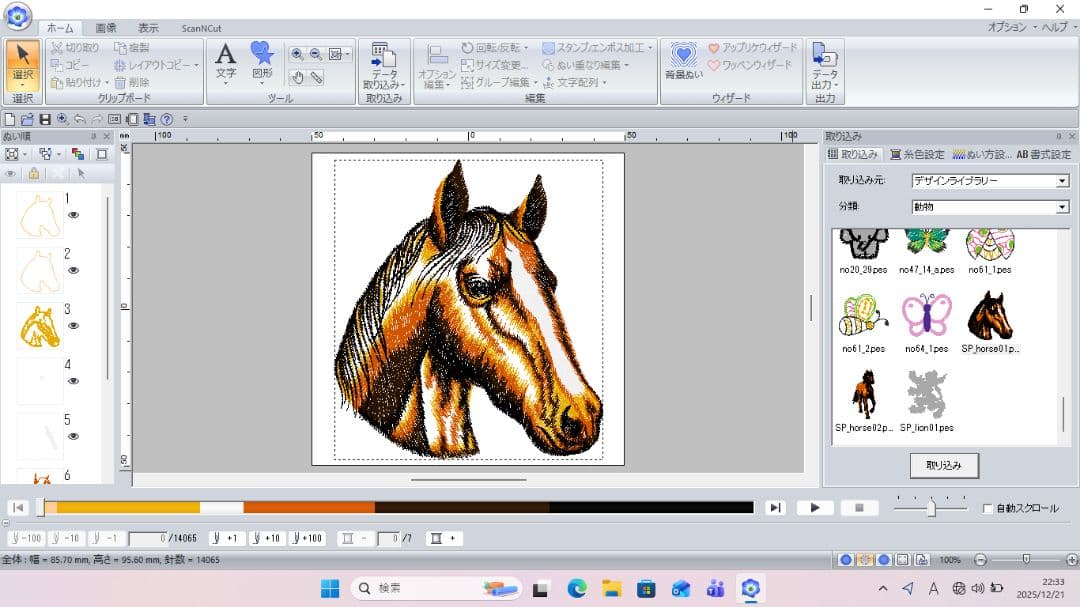Click the save icon in quick access toolbar
Image resolution: width=1080 pixels, height=607 pixels.
[45, 119]
